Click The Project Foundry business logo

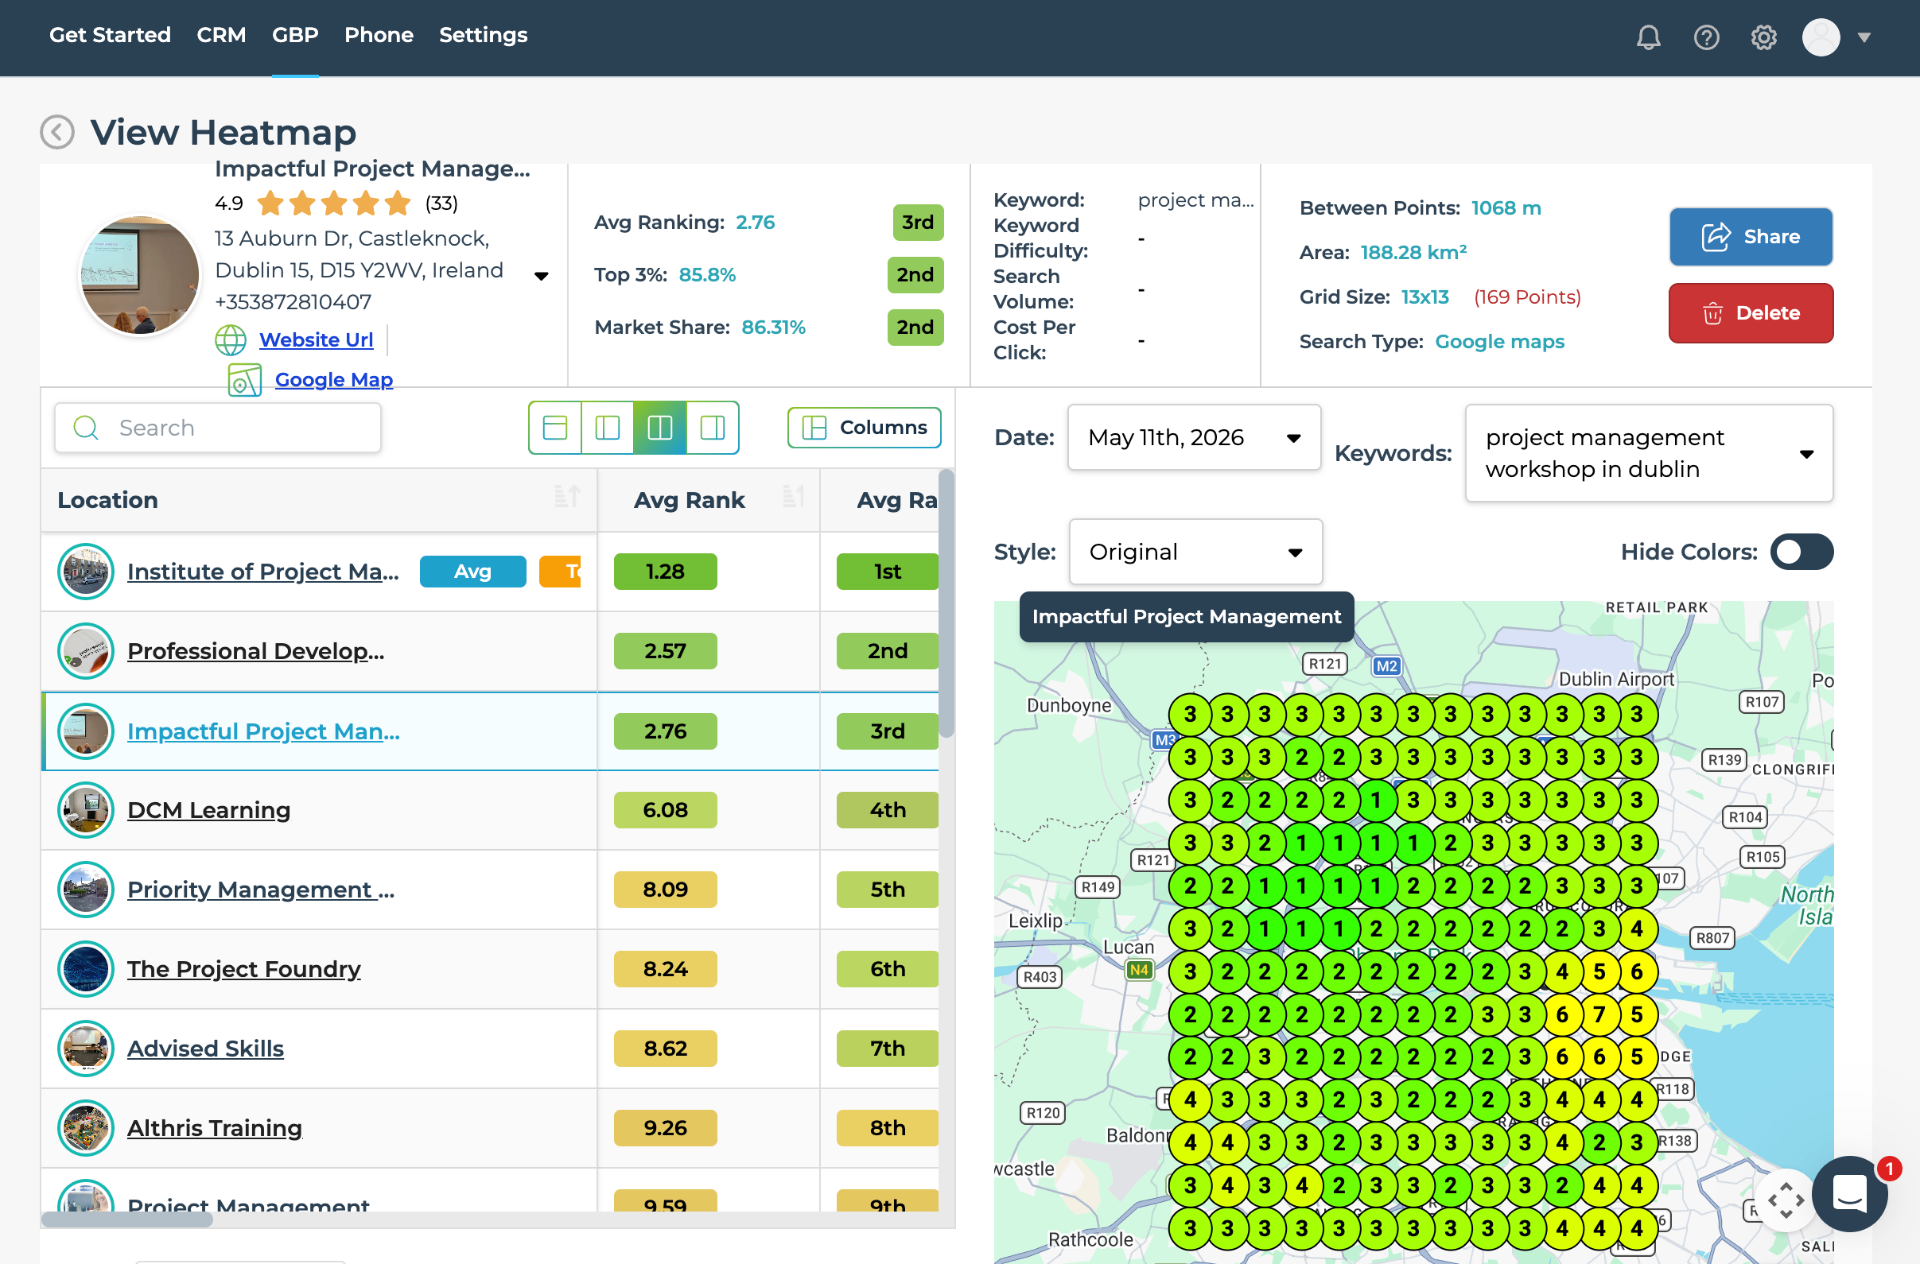[x=86, y=969]
